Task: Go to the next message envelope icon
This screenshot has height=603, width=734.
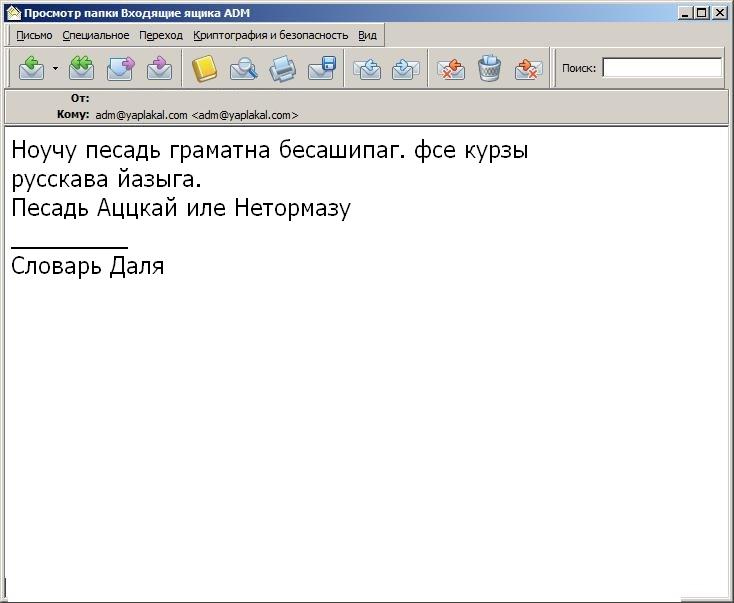Action: pos(405,68)
